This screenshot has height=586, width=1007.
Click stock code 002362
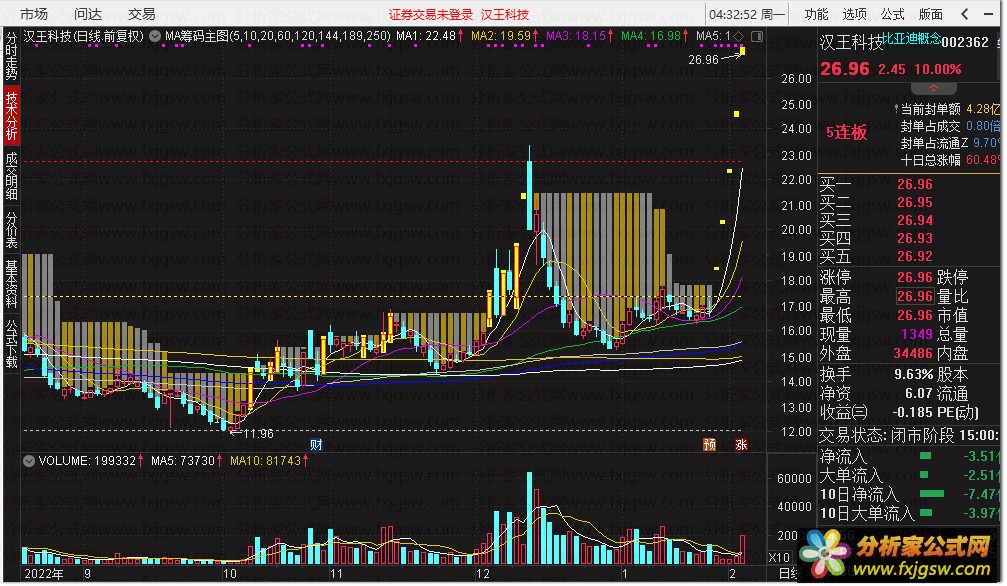pyautogui.click(x=965, y=42)
